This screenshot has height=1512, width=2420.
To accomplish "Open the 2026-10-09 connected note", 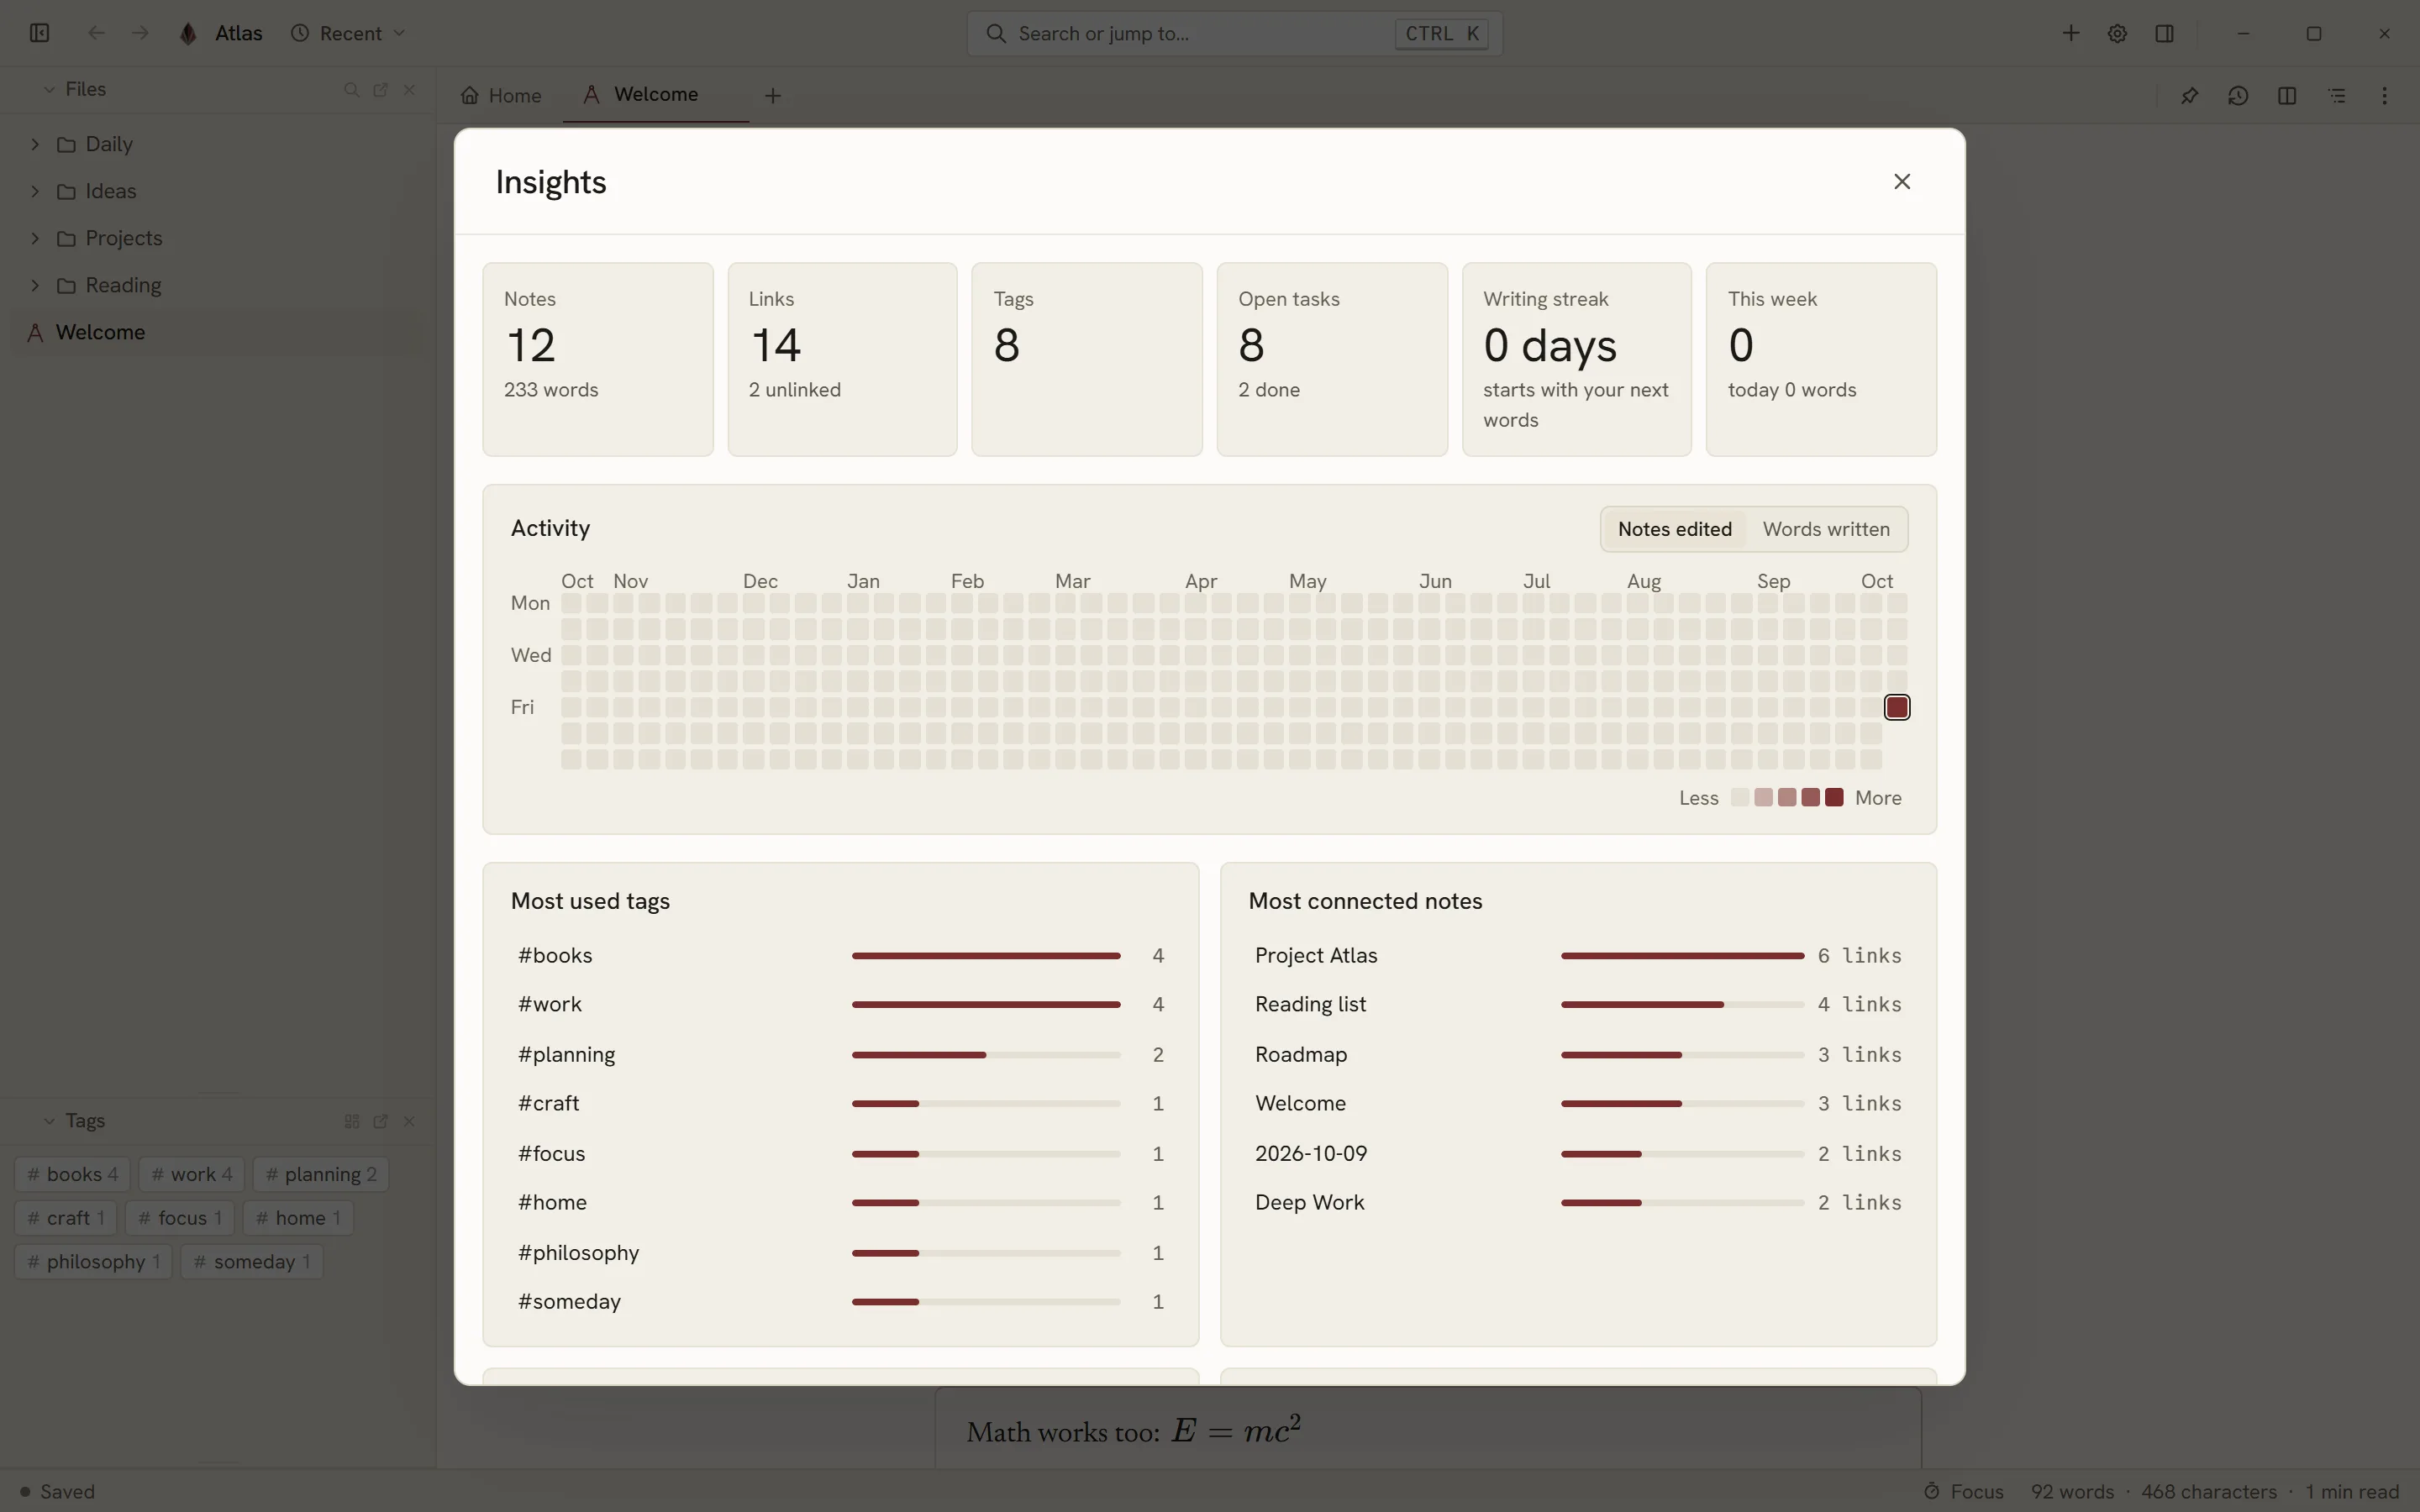I will (1578, 1153).
